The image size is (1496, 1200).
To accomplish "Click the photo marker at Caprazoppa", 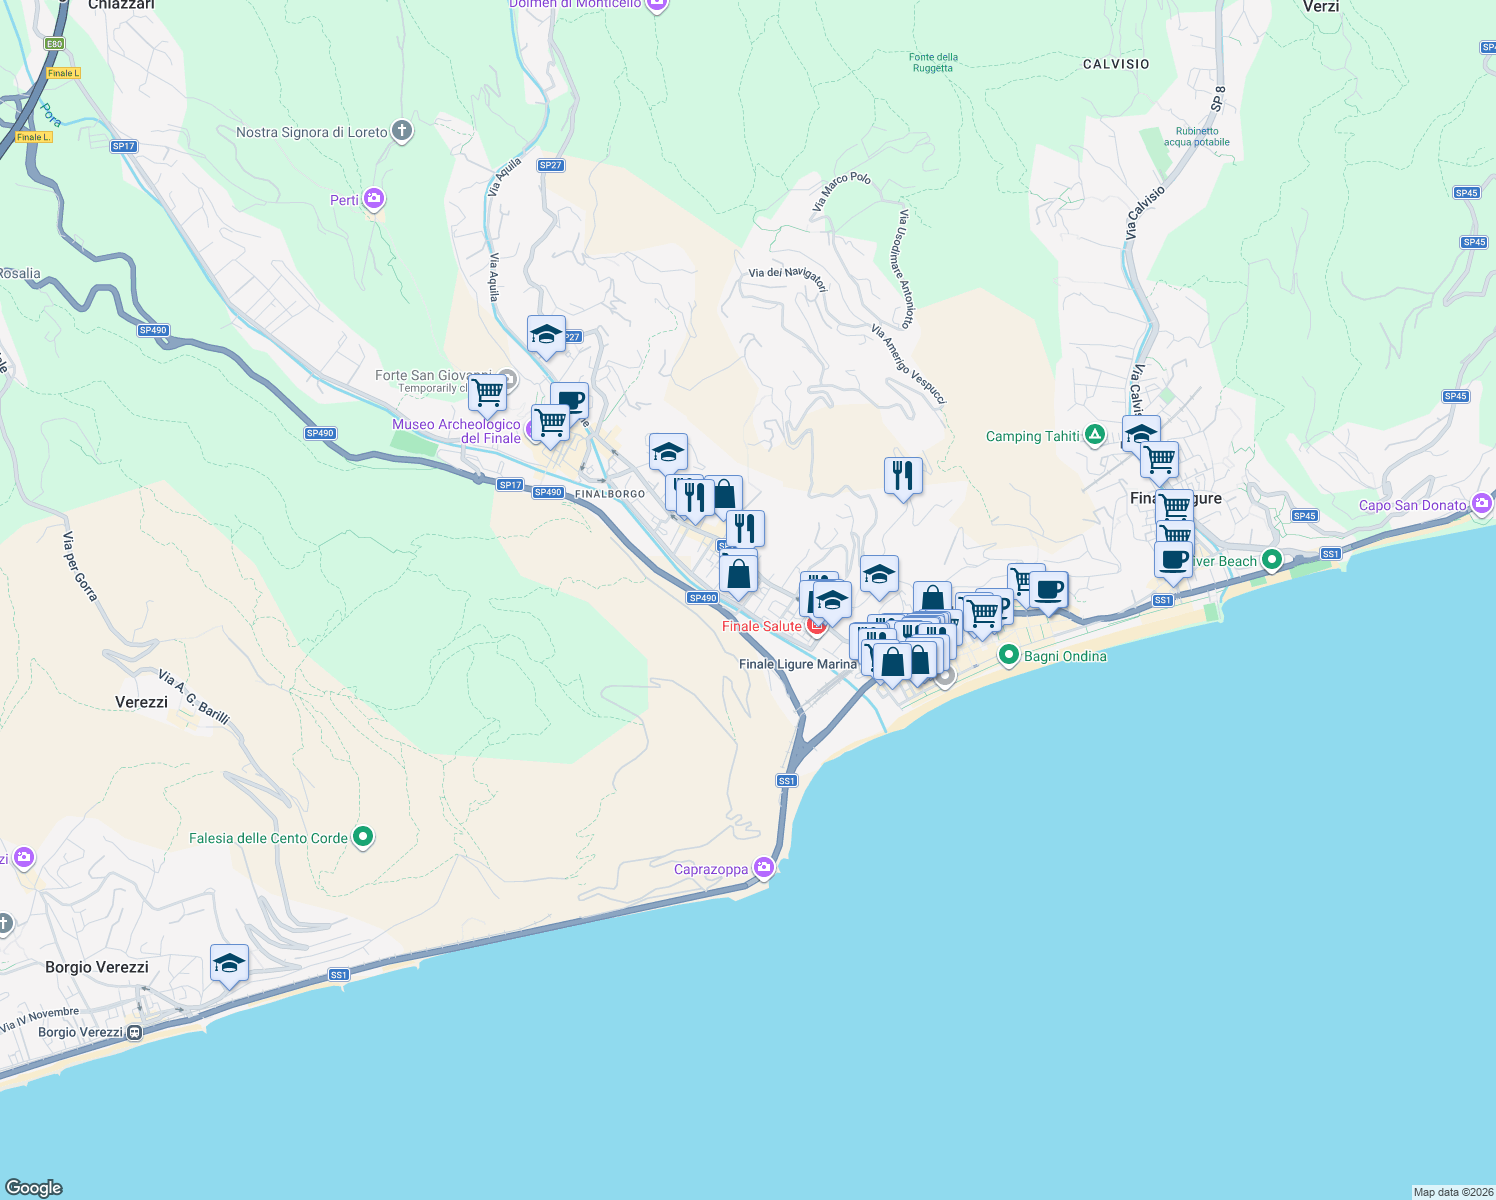I will 763,868.
